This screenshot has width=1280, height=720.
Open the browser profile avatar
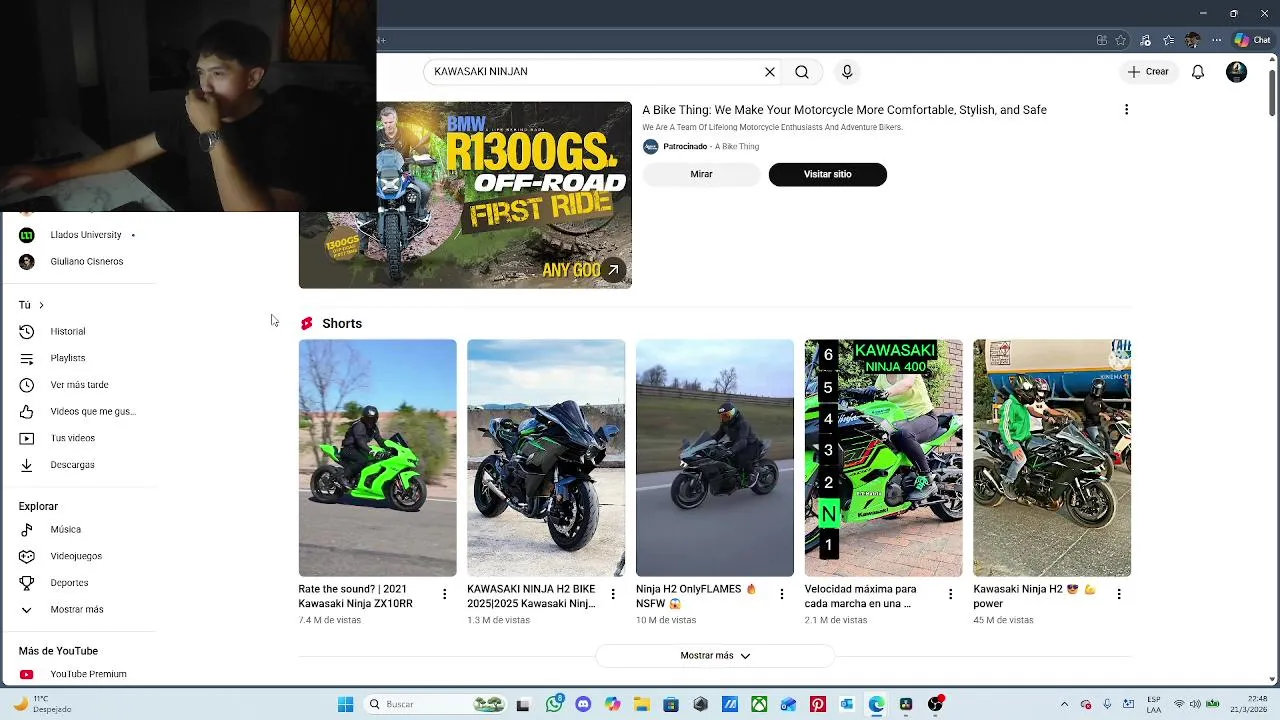point(1192,40)
